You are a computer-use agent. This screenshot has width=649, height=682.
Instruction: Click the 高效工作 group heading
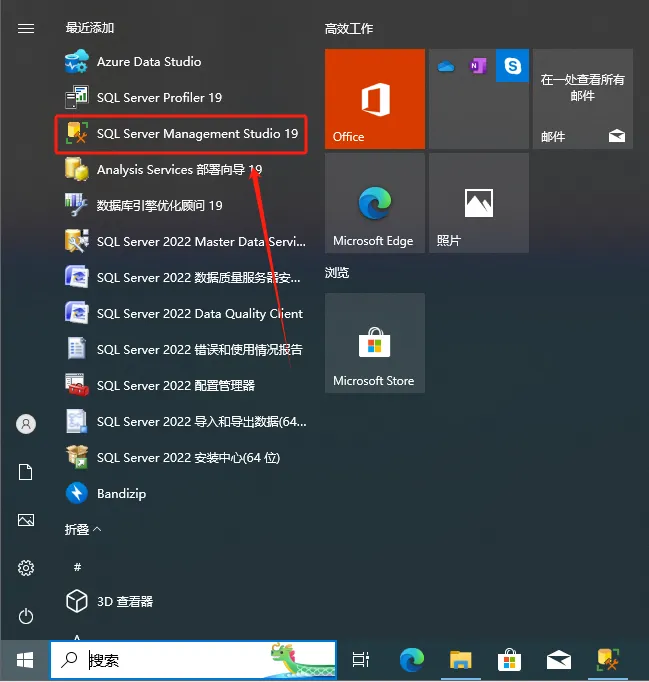click(x=349, y=29)
